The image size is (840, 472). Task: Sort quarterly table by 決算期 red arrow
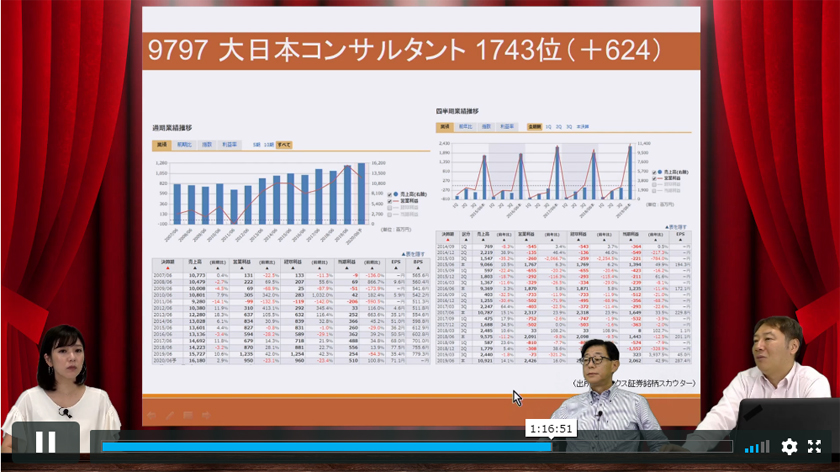coord(448,240)
